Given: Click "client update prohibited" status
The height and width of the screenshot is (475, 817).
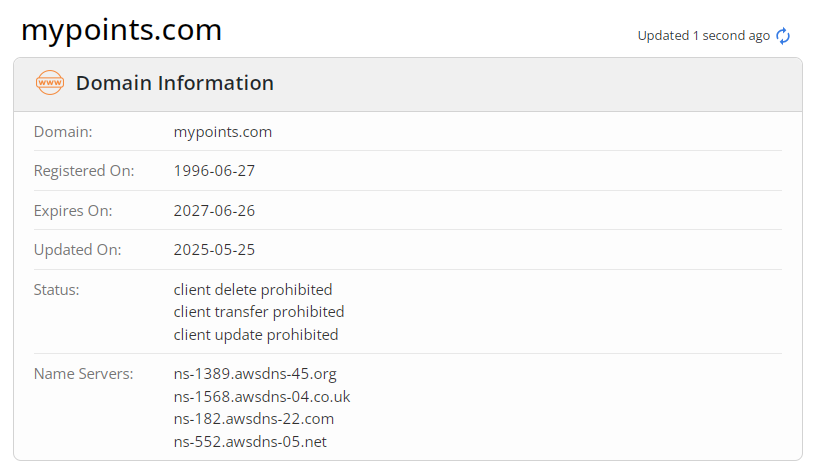Looking at the screenshot, I should 255,335.
